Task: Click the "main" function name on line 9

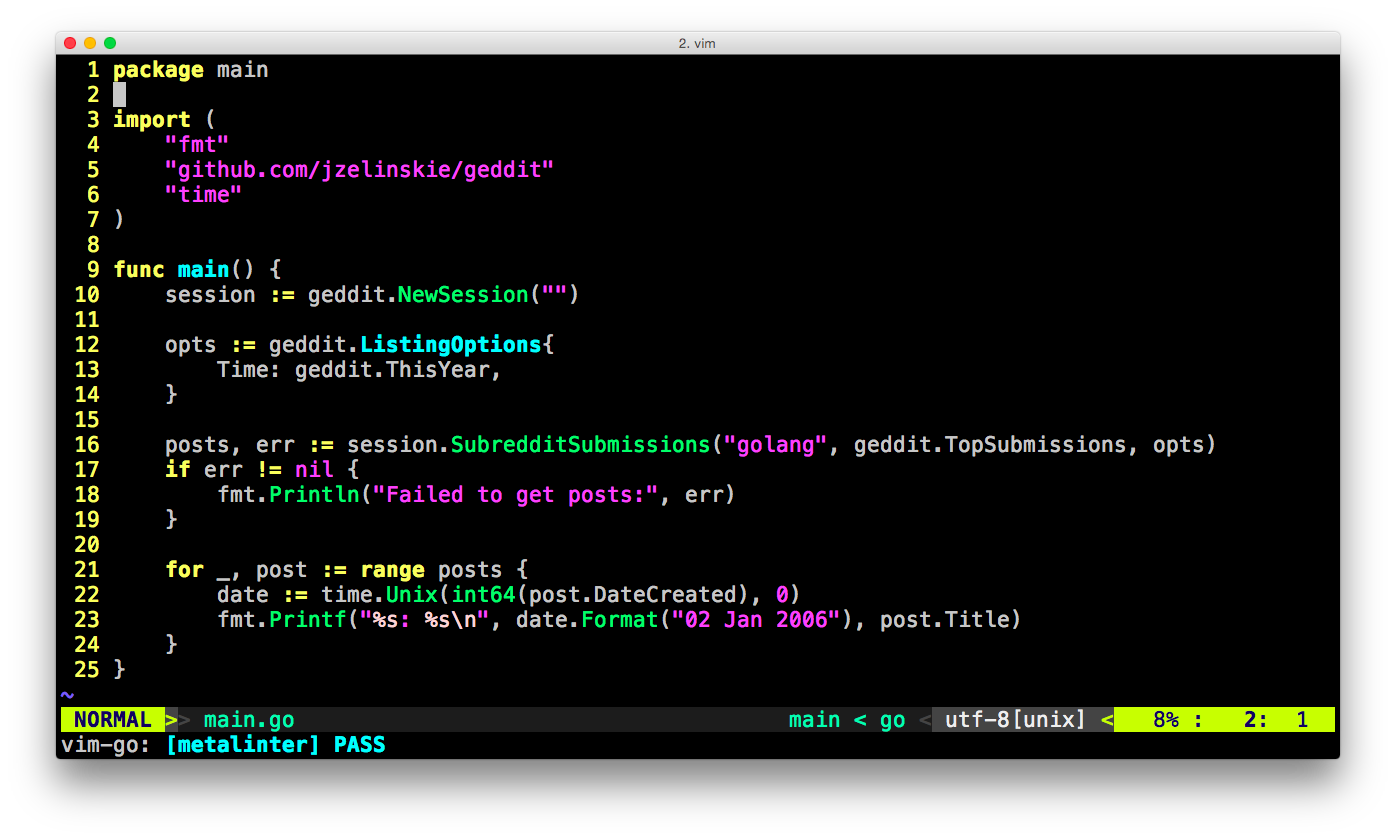Action: (x=204, y=270)
